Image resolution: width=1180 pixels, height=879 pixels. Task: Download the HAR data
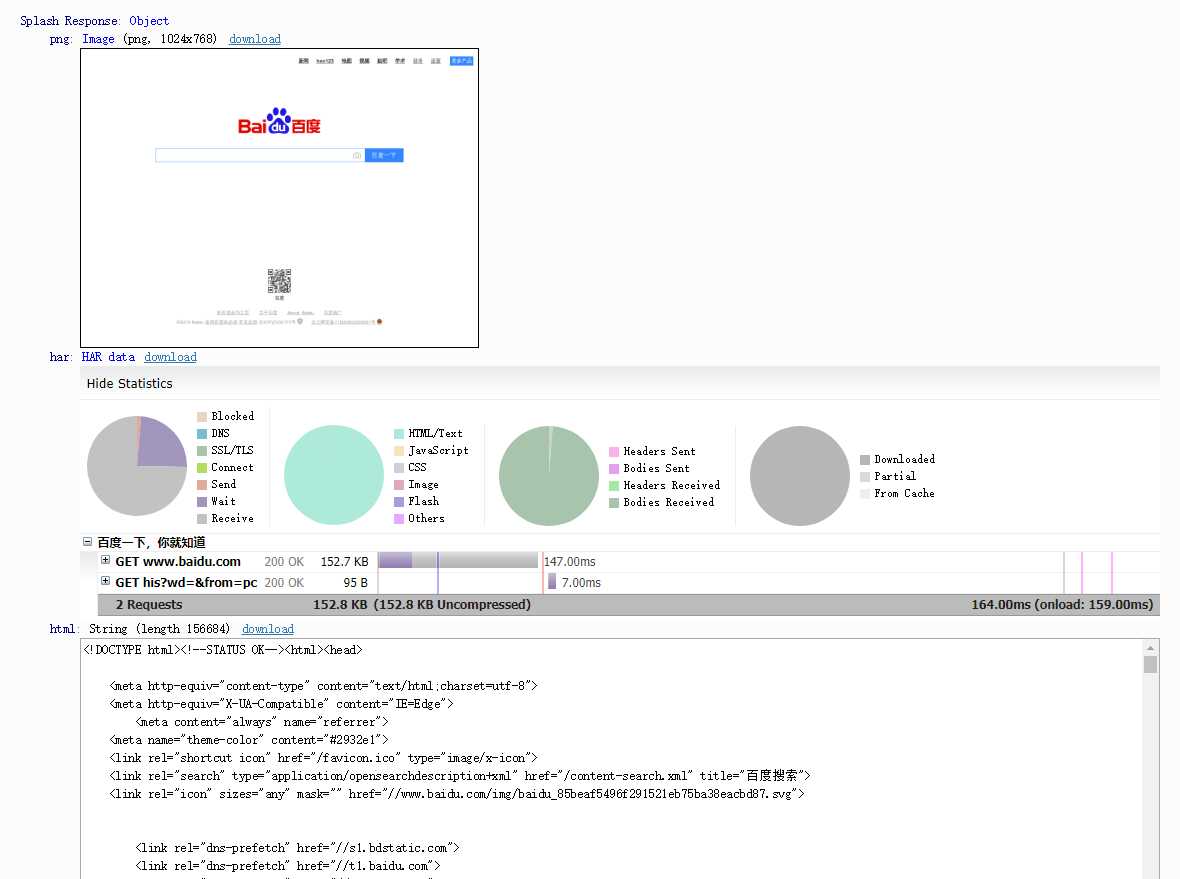[x=170, y=357]
